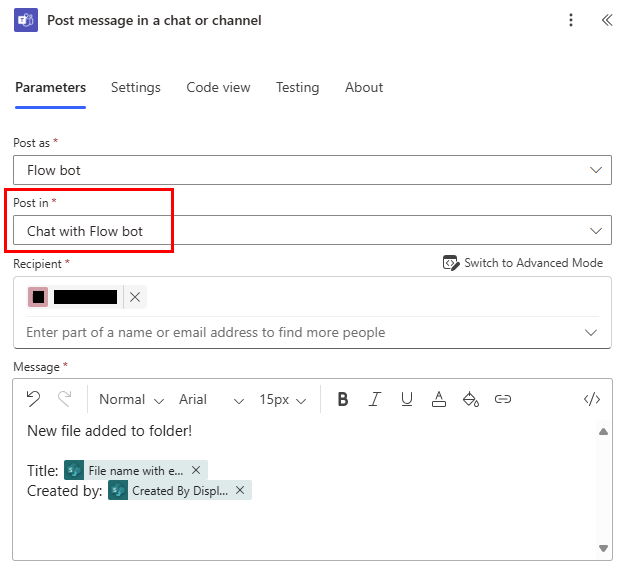This screenshot has width=623, height=585.
Task: Open the background fill color picker
Action: 471,399
